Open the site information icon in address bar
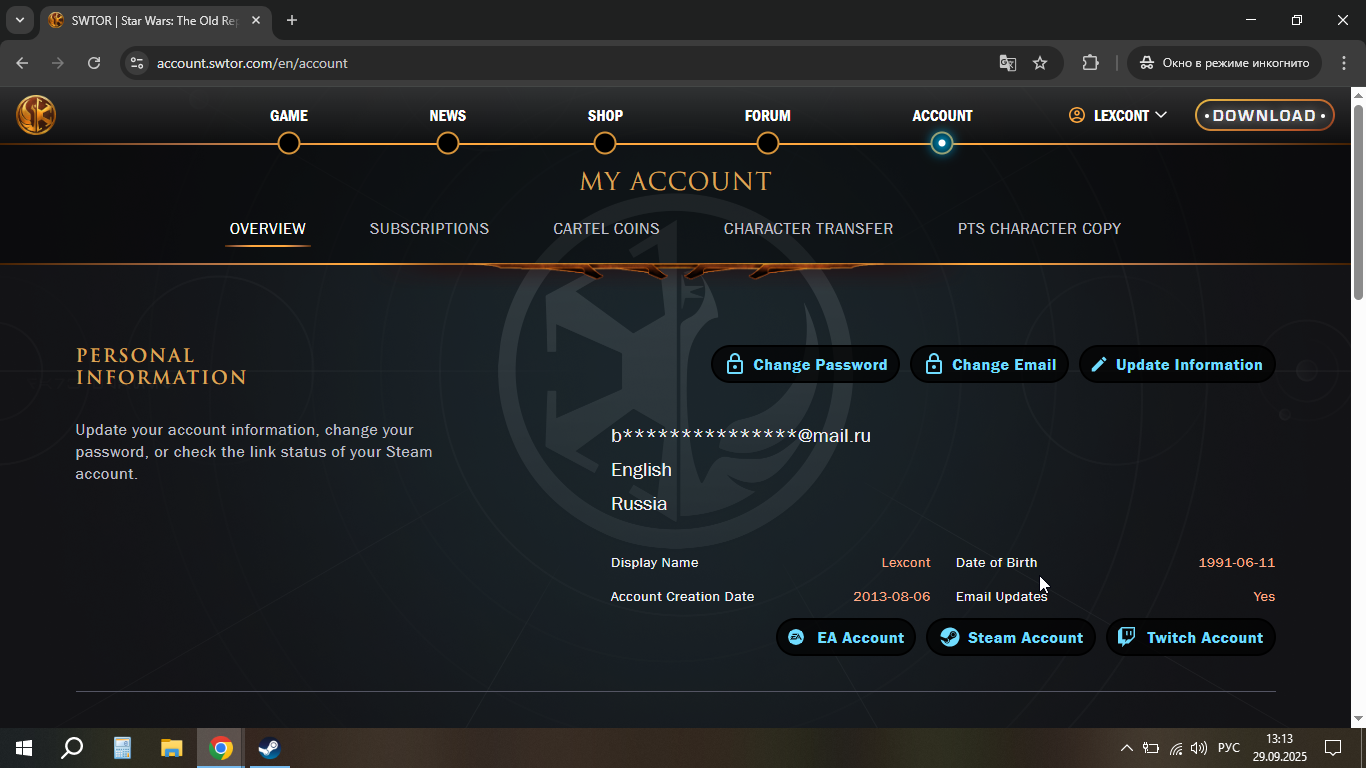The image size is (1366, 768). (x=138, y=63)
